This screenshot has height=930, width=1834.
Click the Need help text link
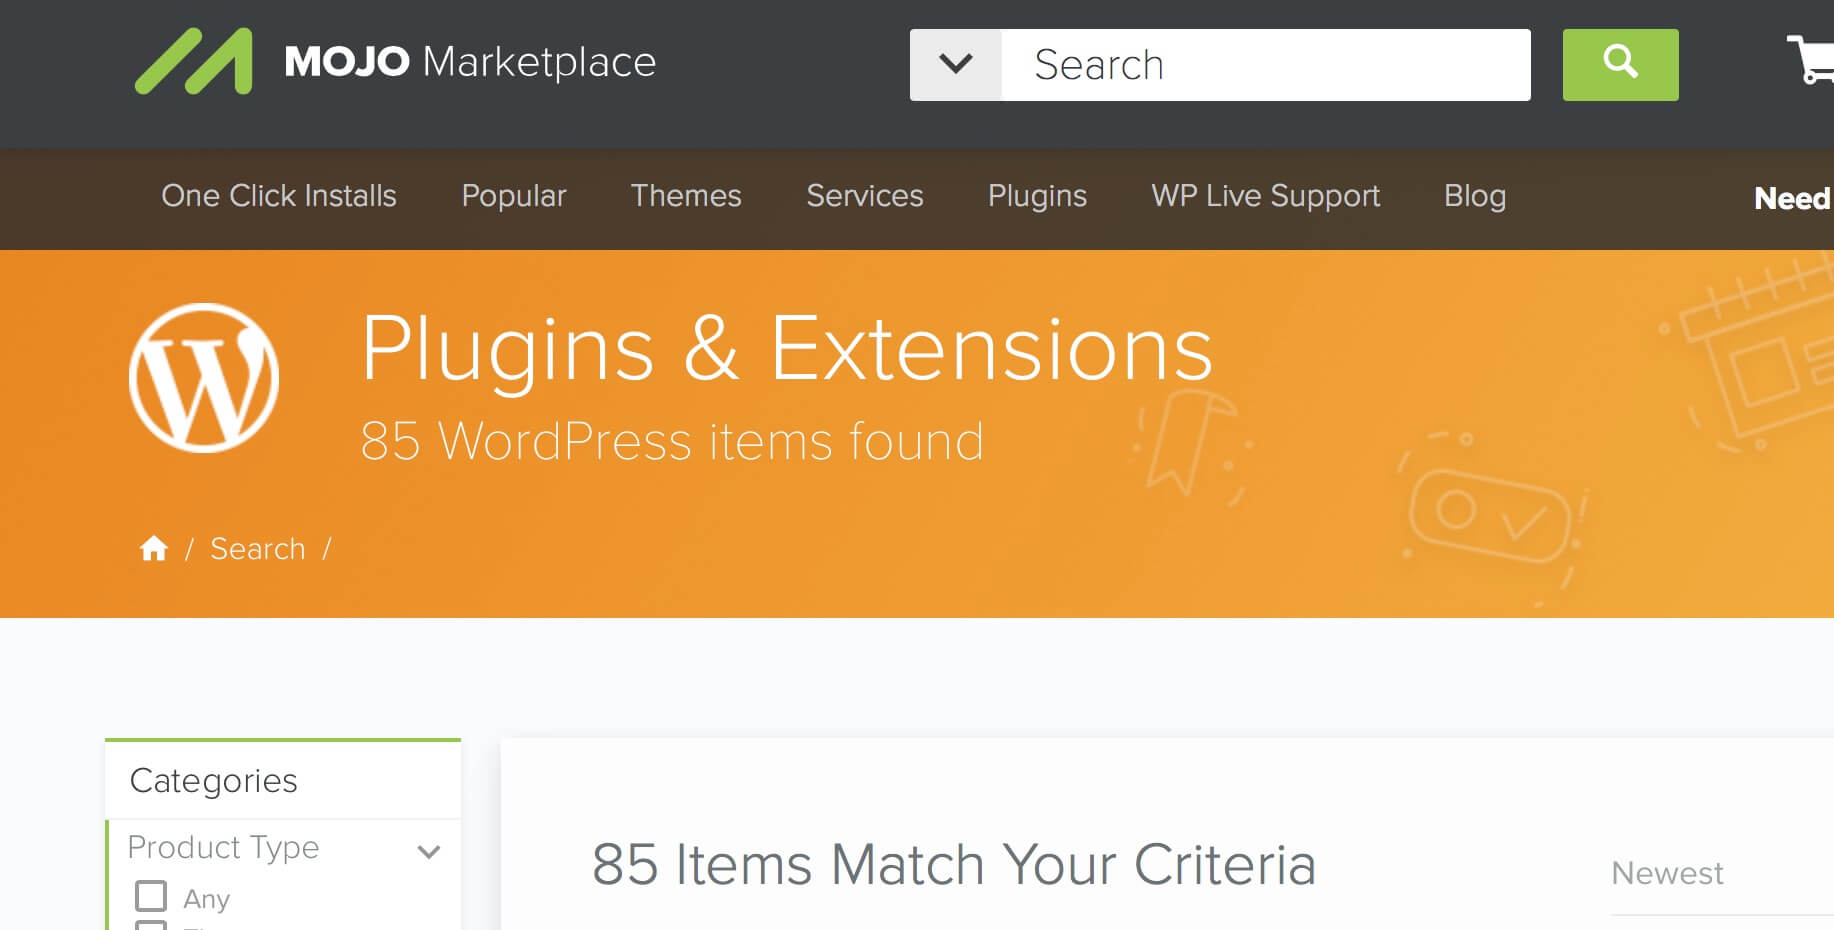click(1793, 198)
